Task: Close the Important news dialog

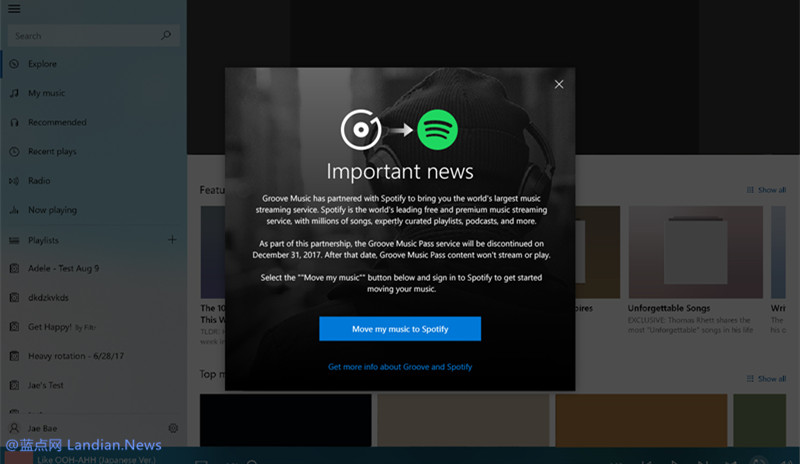Action: (559, 85)
